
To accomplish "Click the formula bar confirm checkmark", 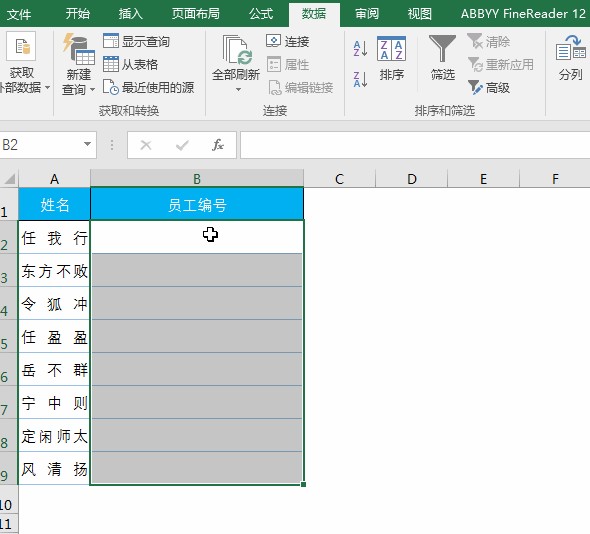I will pos(182,145).
